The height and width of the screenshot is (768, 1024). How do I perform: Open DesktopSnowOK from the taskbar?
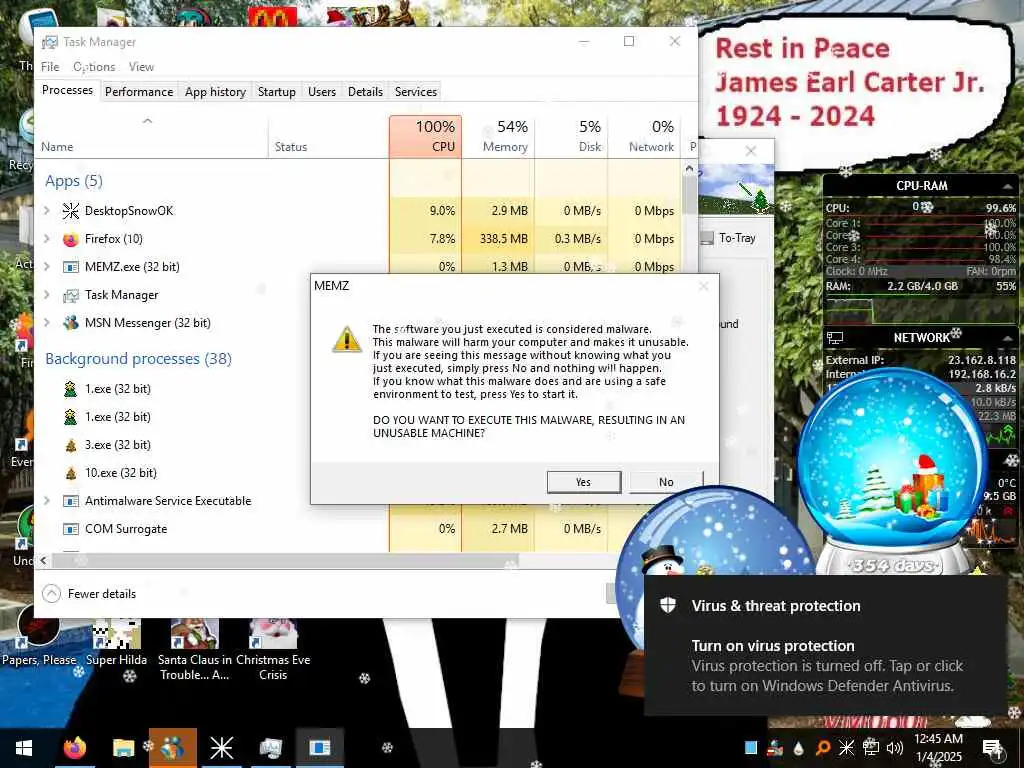(221, 748)
